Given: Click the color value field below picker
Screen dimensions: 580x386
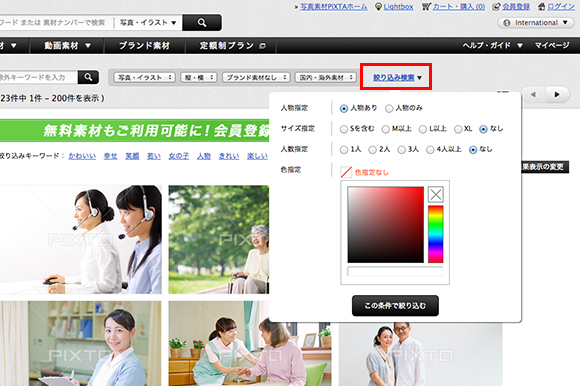Looking at the screenshot, I should [x=395, y=272].
